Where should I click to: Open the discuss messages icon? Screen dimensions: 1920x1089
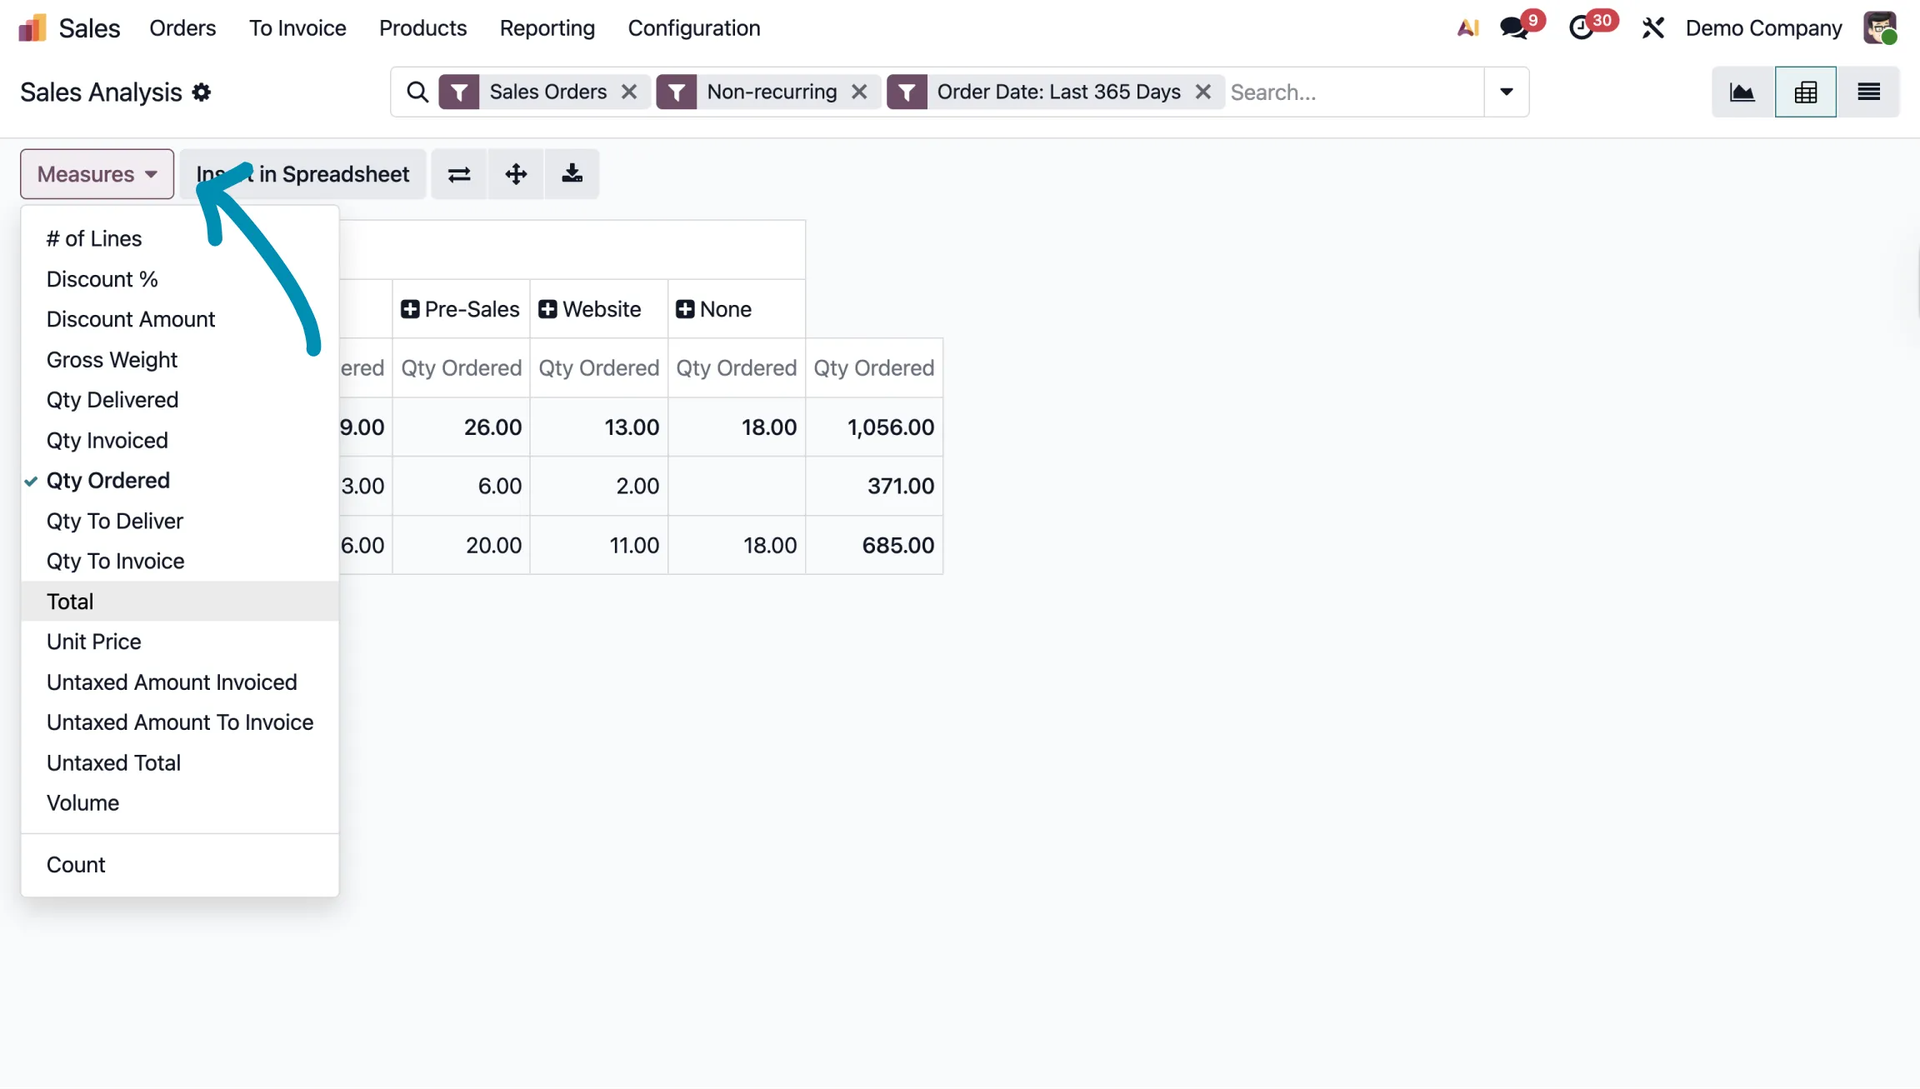click(x=1514, y=28)
